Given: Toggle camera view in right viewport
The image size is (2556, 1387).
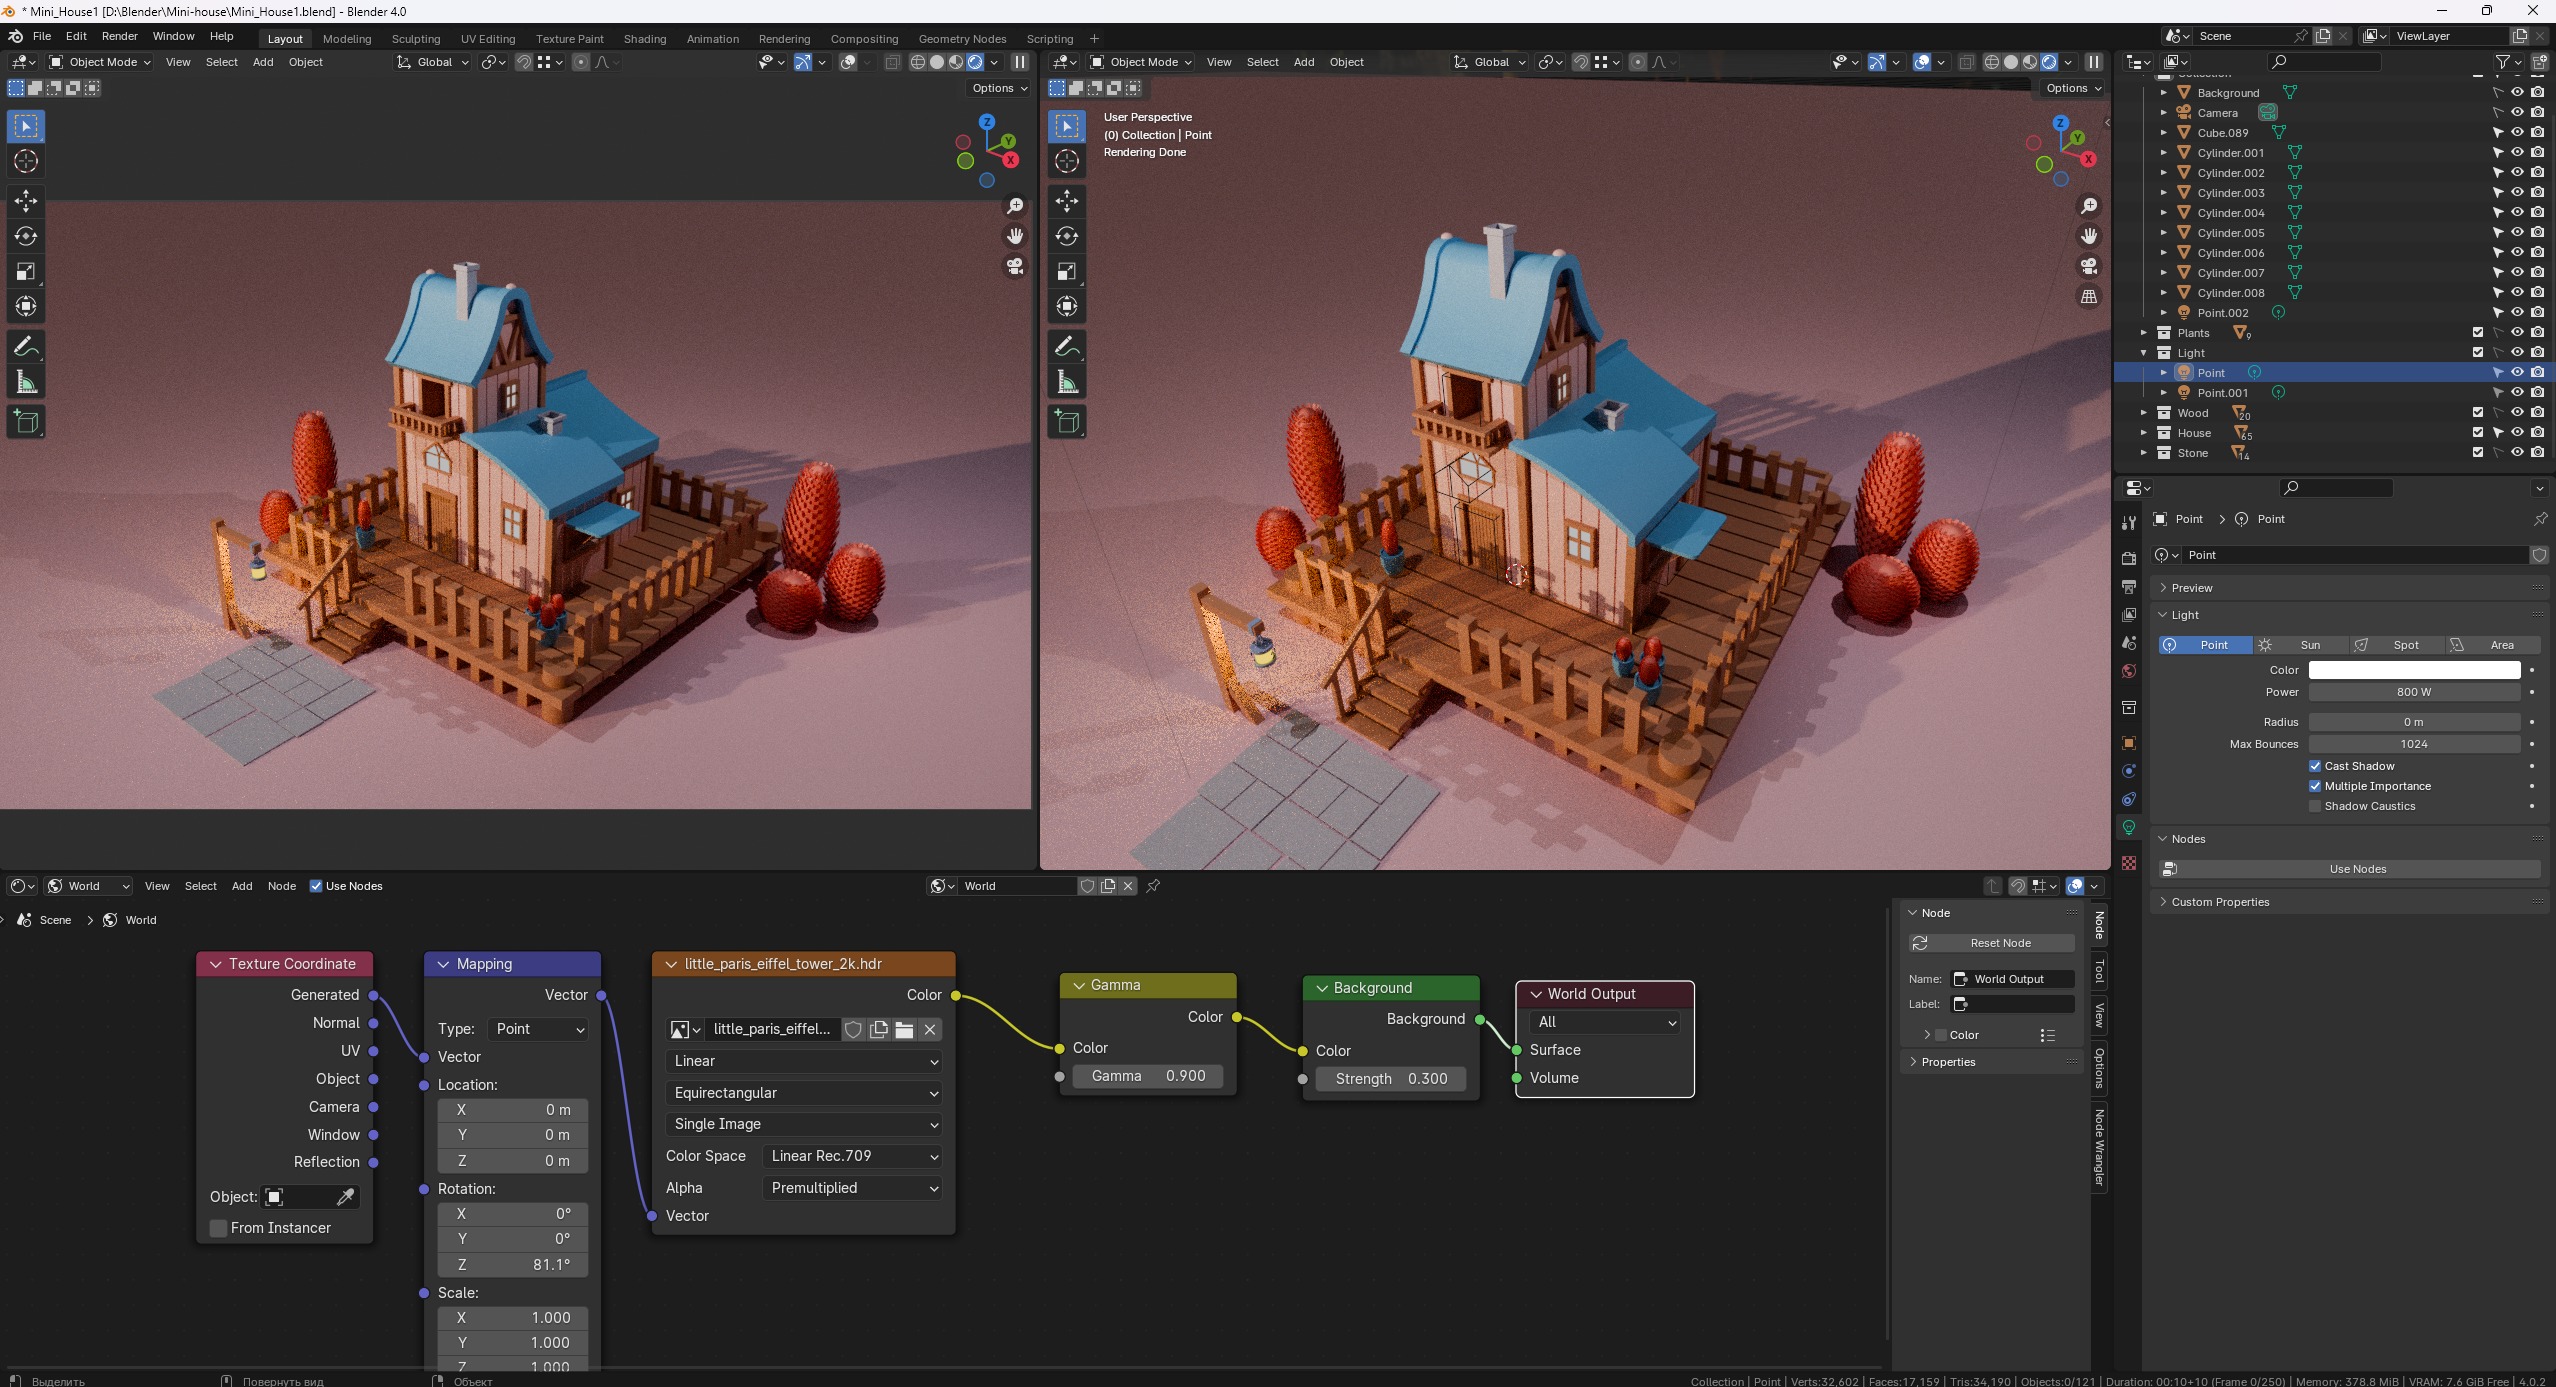Looking at the screenshot, I should (2089, 266).
